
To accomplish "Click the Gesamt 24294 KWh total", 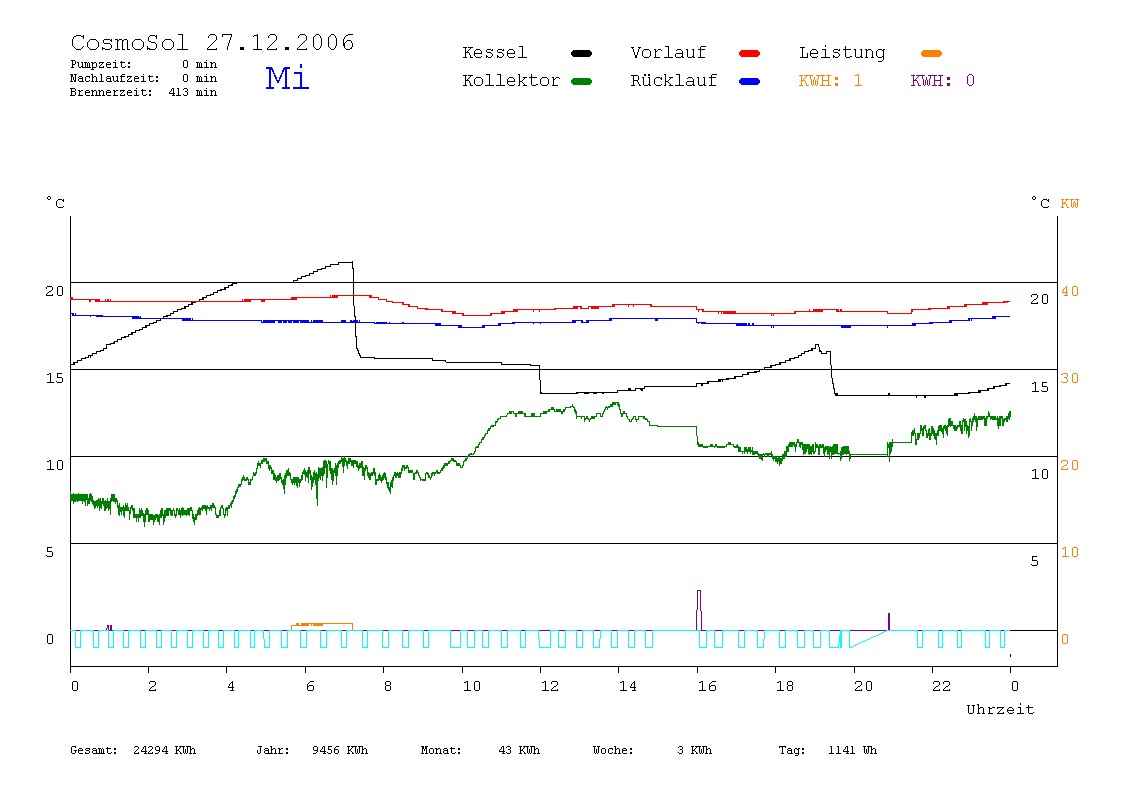I will [133, 750].
